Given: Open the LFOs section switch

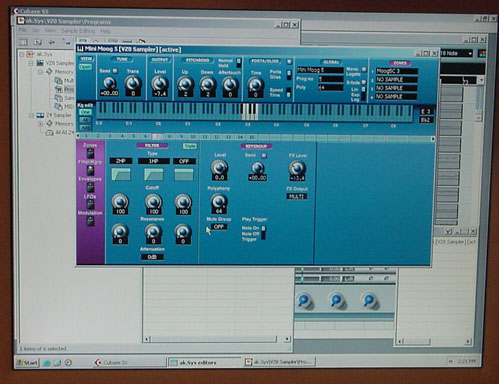Looking at the screenshot, I should pos(90,204).
